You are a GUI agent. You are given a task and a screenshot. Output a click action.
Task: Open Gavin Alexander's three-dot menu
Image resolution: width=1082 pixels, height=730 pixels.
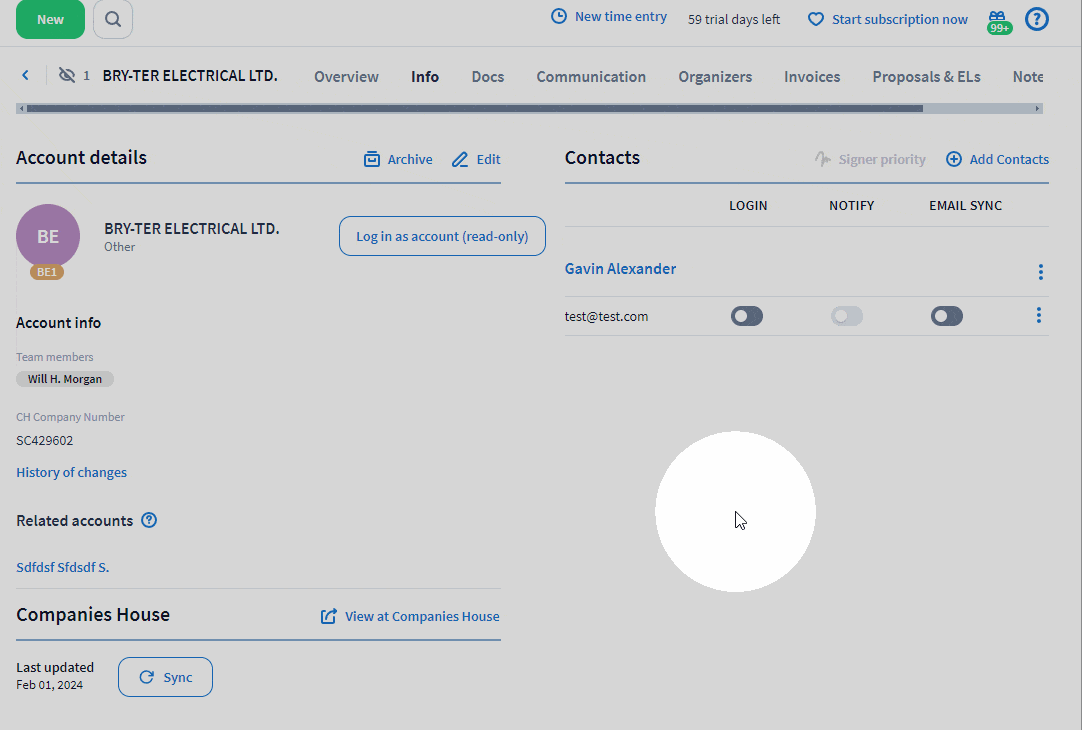coord(1040,272)
